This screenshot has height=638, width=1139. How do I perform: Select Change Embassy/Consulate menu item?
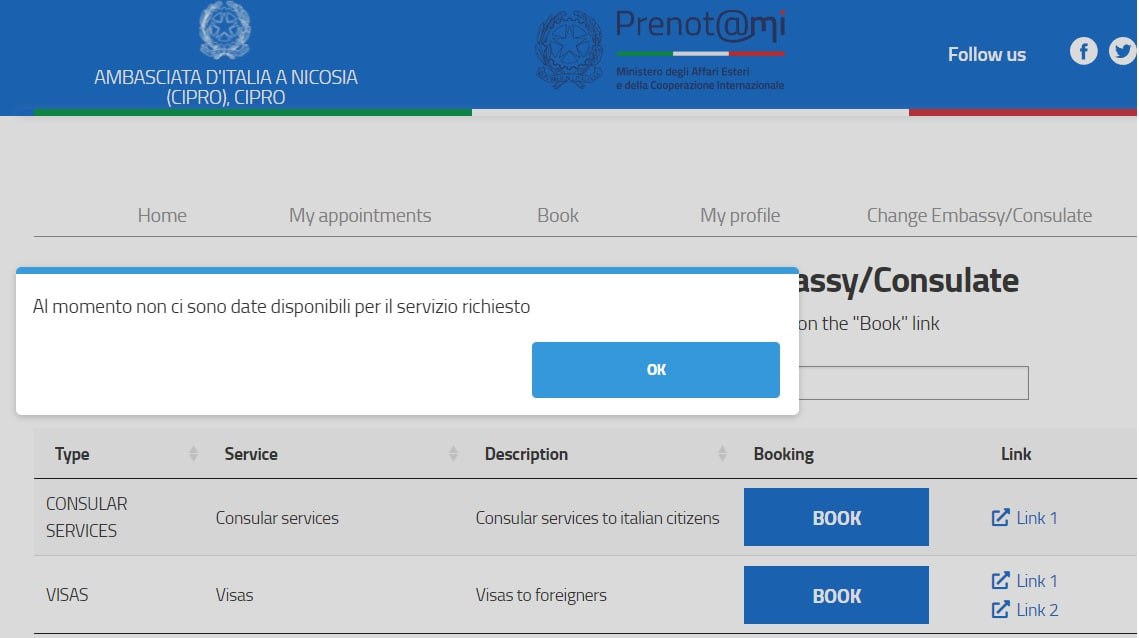click(x=979, y=215)
